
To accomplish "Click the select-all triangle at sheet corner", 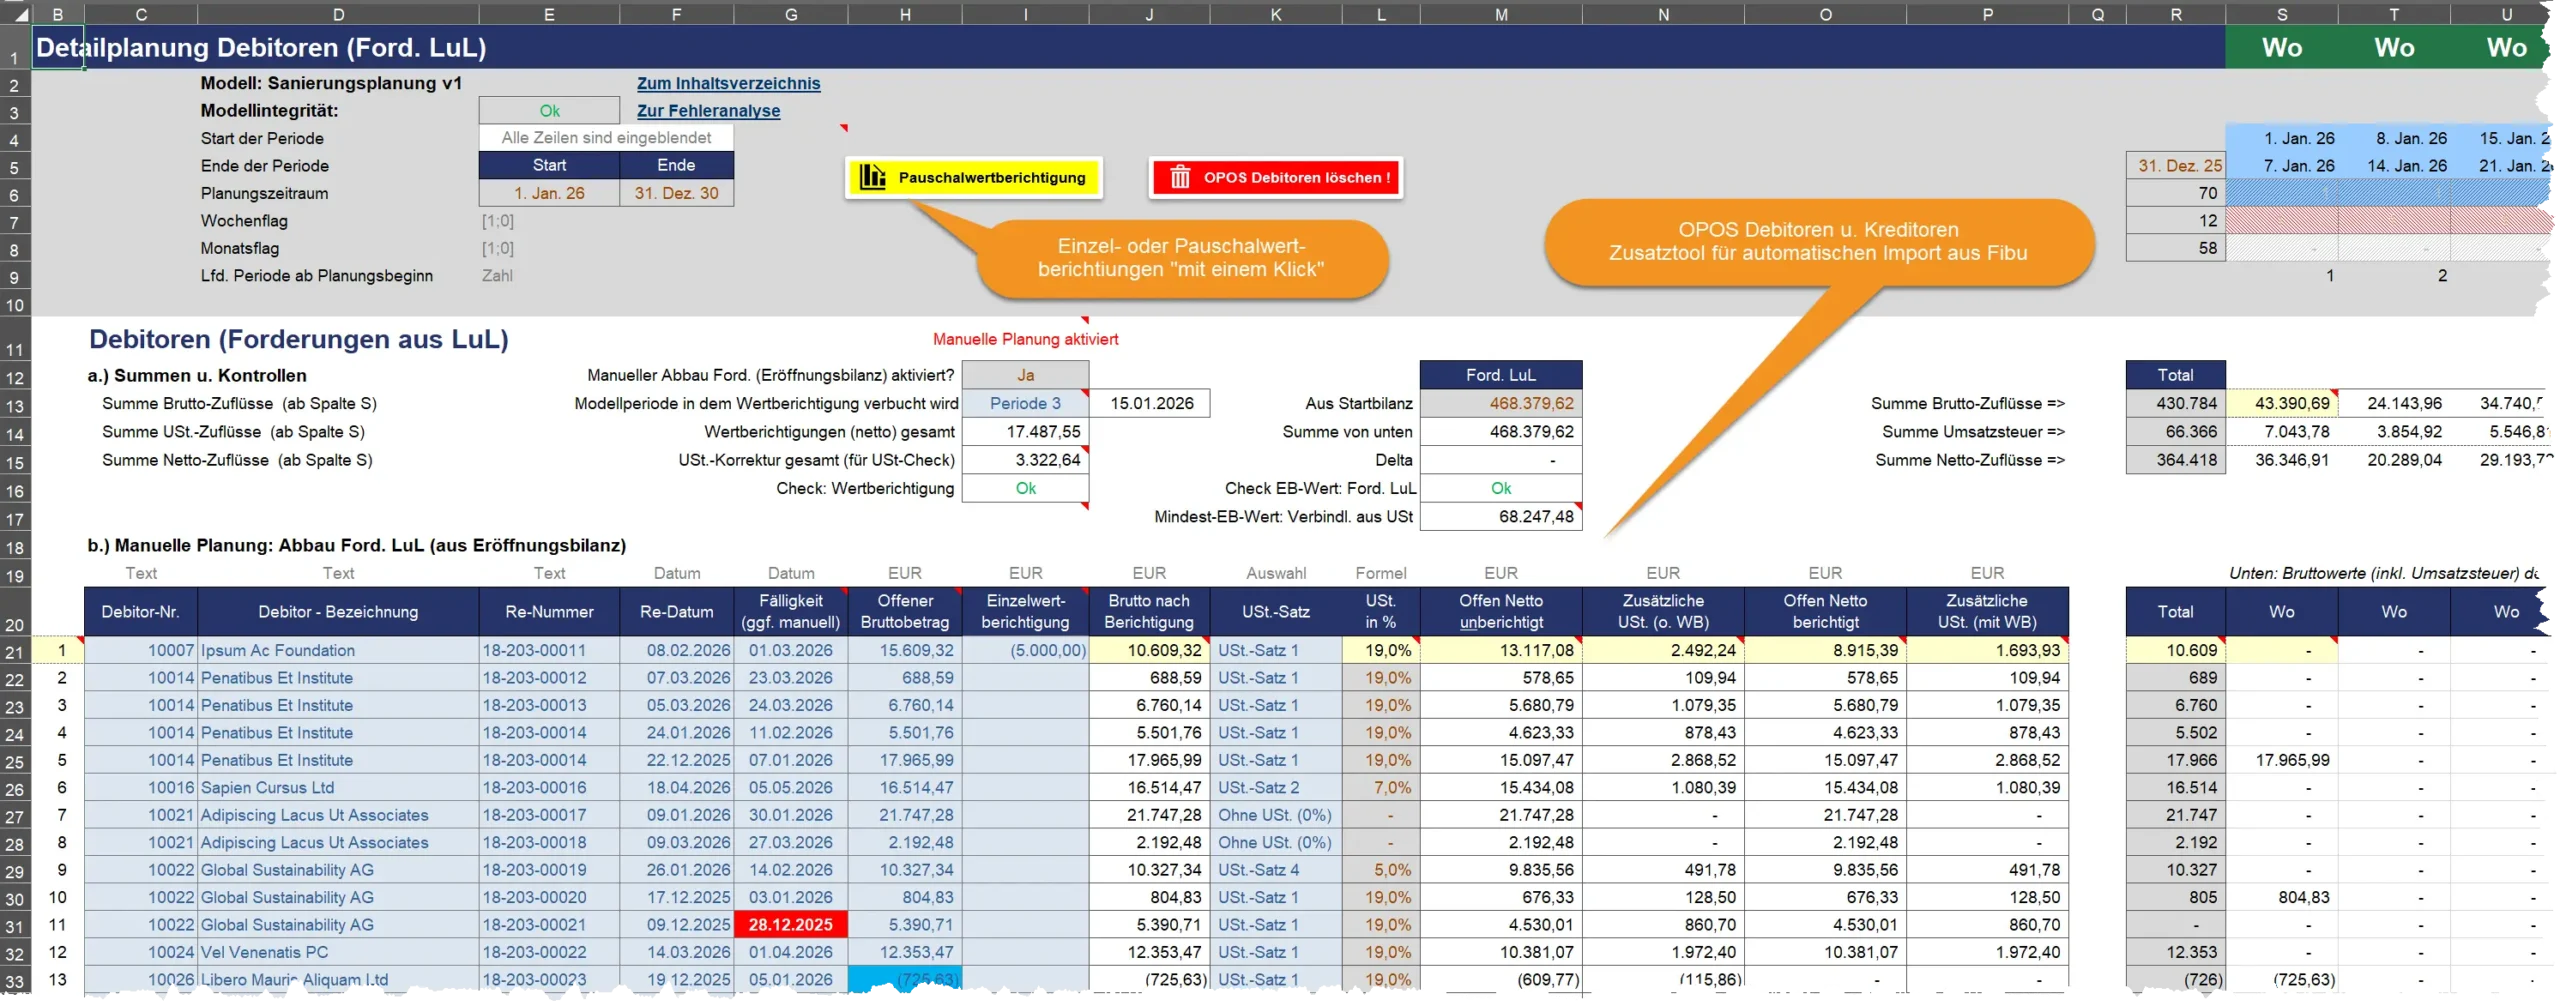I will click(x=17, y=14).
